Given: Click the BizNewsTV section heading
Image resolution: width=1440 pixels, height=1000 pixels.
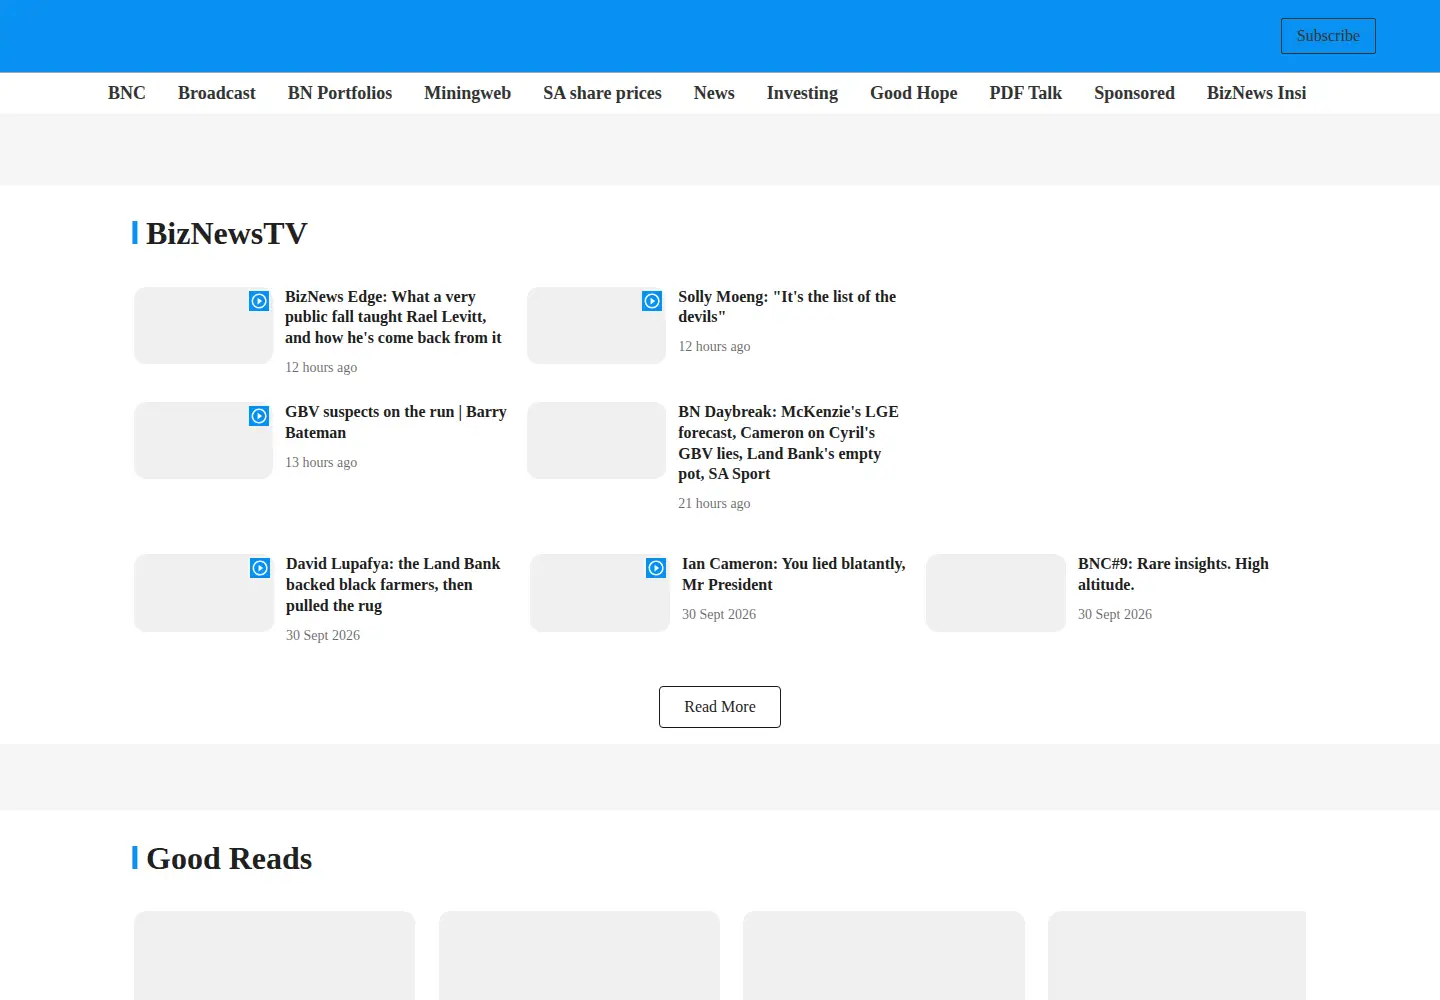Looking at the screenshot, I should (226, 233).
